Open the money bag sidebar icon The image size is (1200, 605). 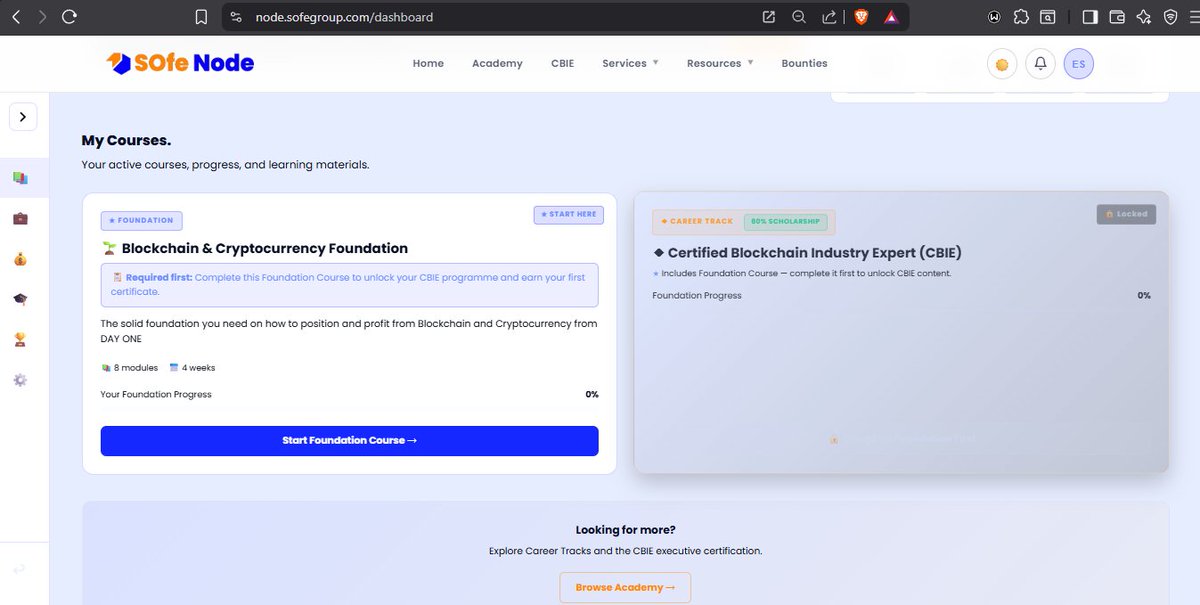tap(20, 259)
